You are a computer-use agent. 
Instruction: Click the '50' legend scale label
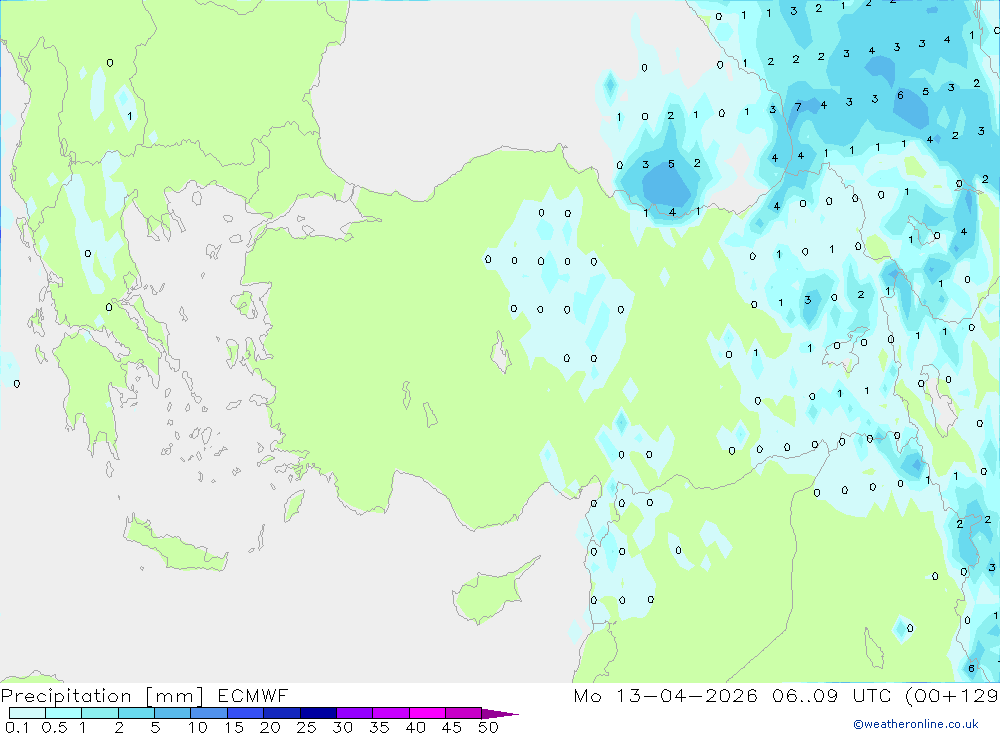click(x=488, y=727)
